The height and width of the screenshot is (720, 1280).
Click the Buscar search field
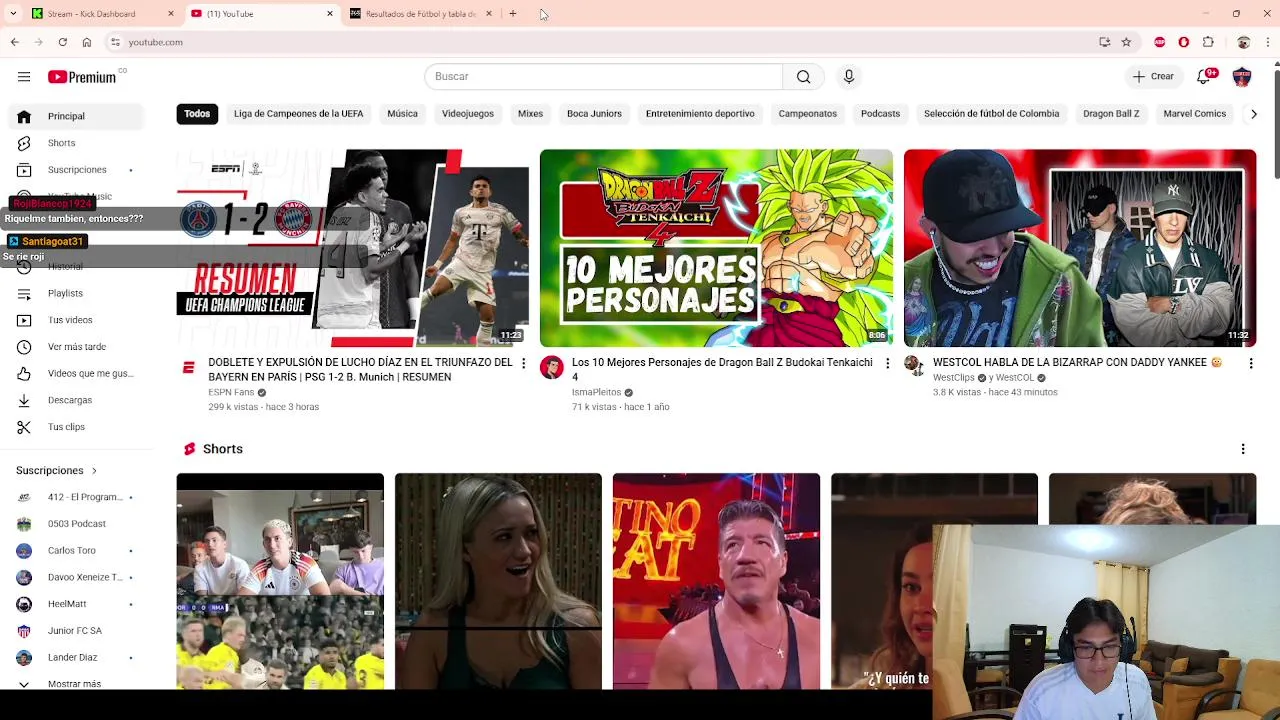pyautogui.click(x=603, y=77)
